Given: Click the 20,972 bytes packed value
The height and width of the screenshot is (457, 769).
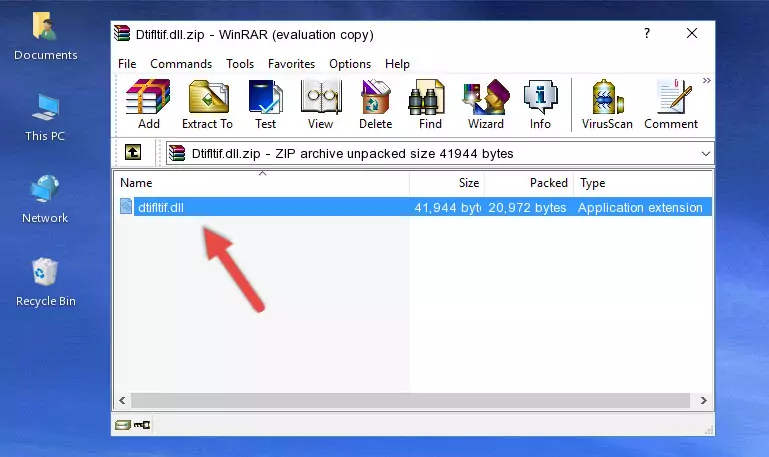Looking at the screenshot, I should click(x=527, y=207).
